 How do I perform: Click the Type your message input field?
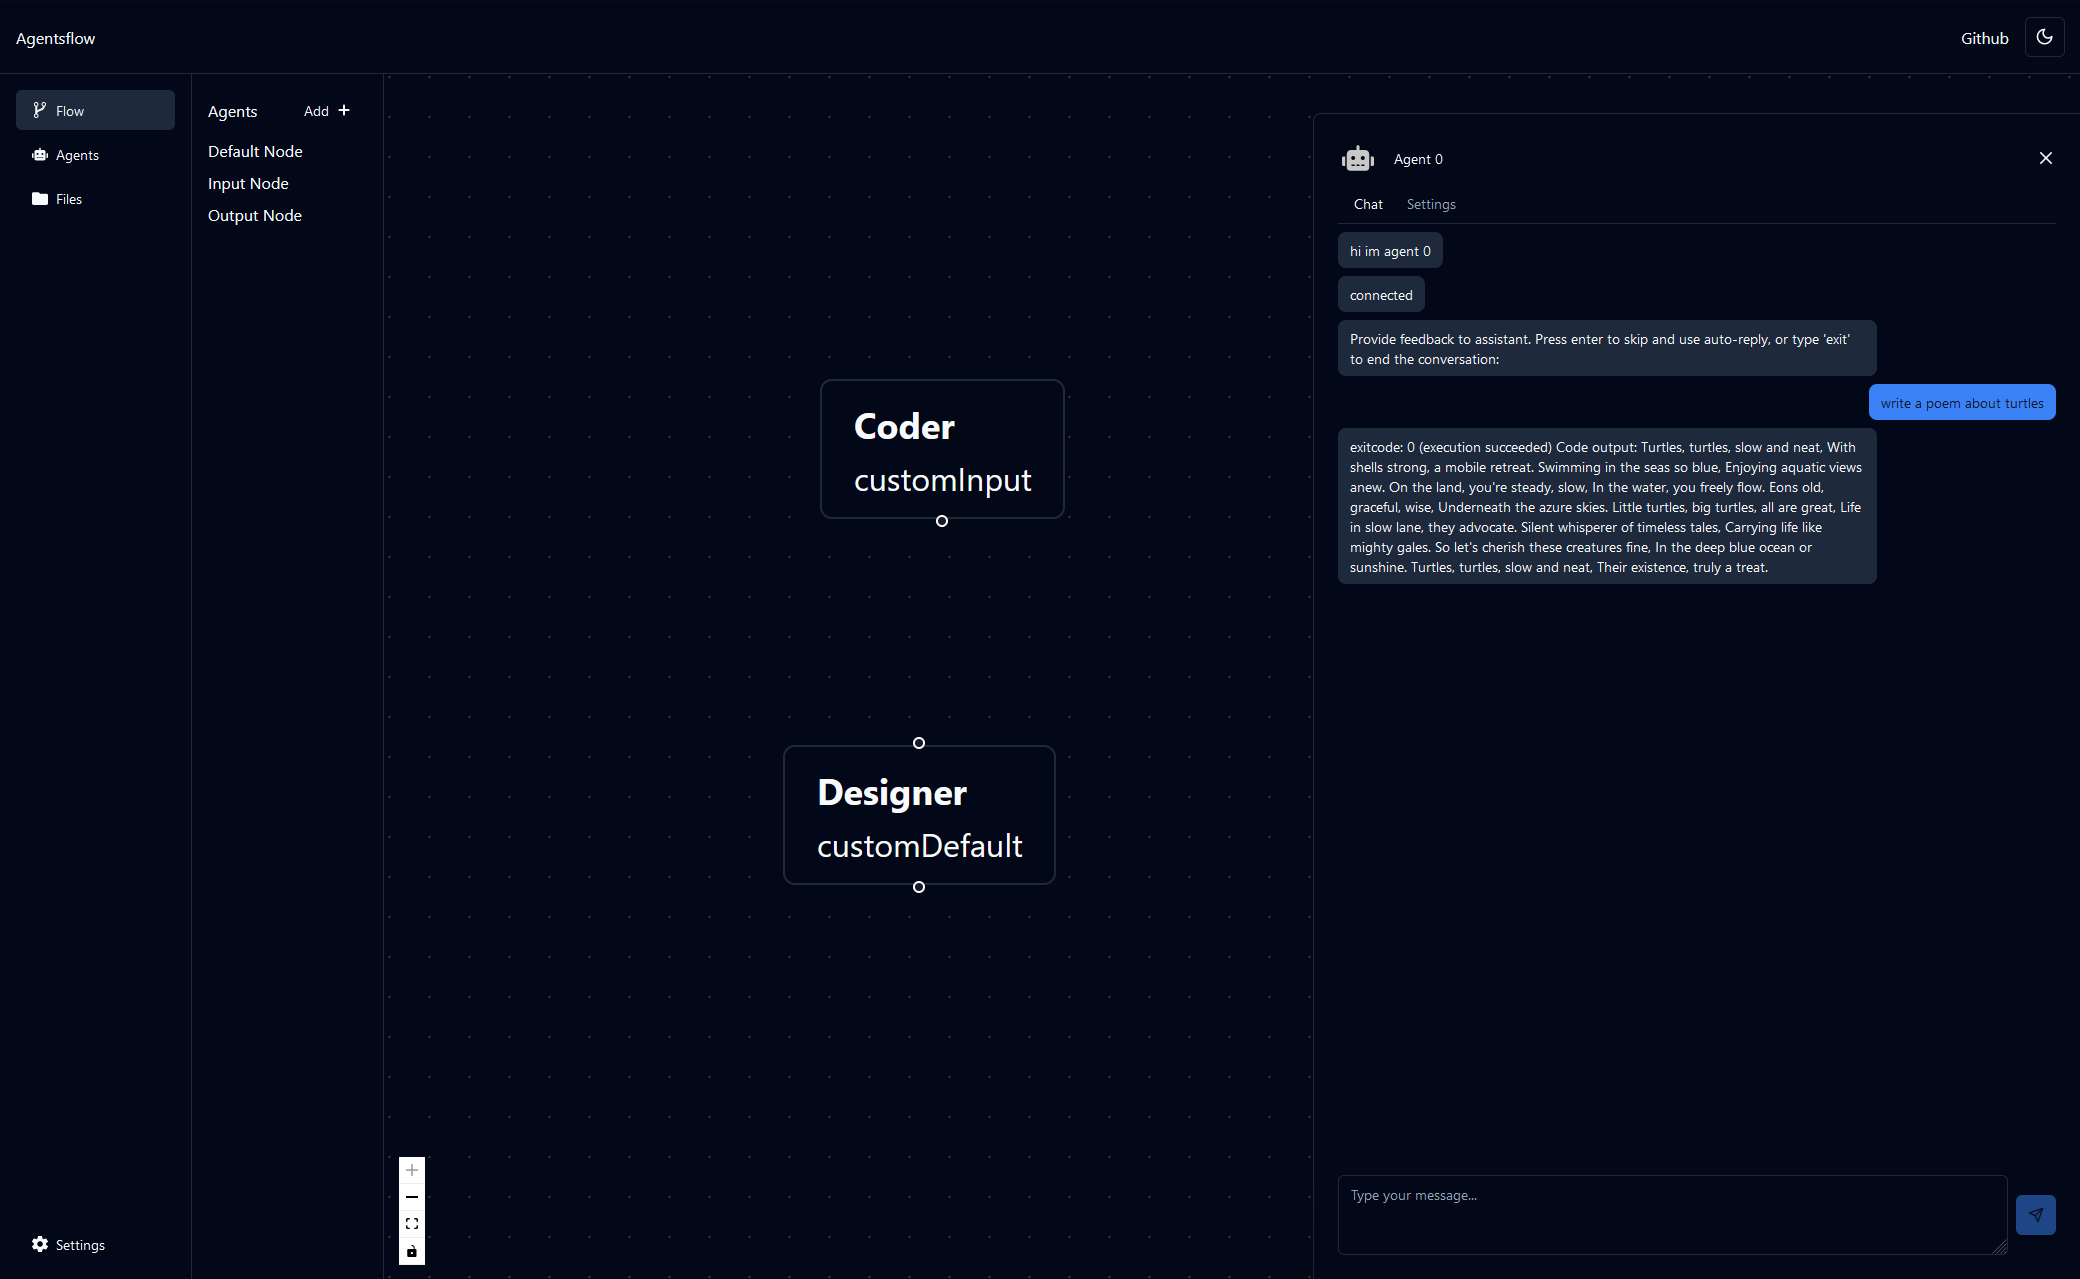(x=1671, y=1214)
